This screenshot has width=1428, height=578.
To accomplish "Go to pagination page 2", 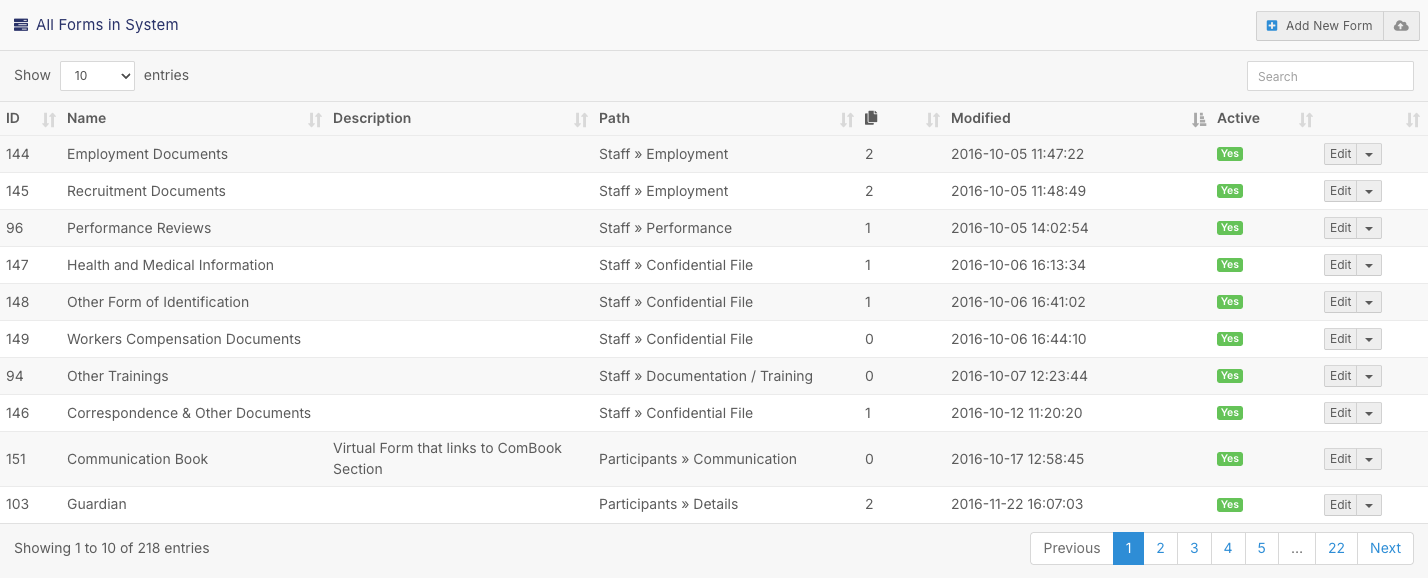I will pos(1160,548).
